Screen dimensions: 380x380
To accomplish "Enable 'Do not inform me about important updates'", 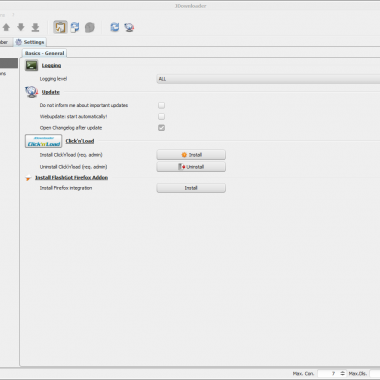I will (x=161, y=105).
